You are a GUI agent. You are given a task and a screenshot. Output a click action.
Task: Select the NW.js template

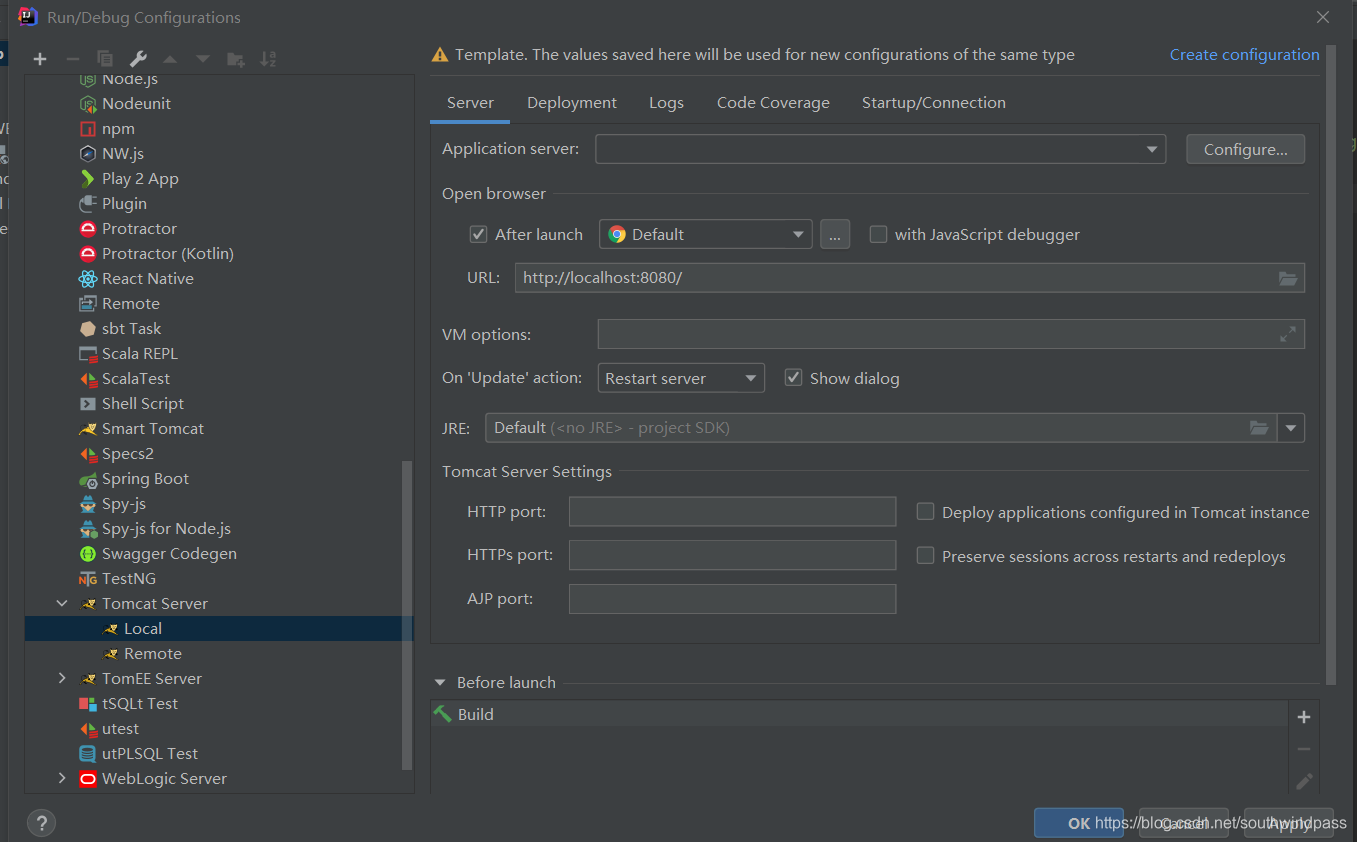point(123,153)
